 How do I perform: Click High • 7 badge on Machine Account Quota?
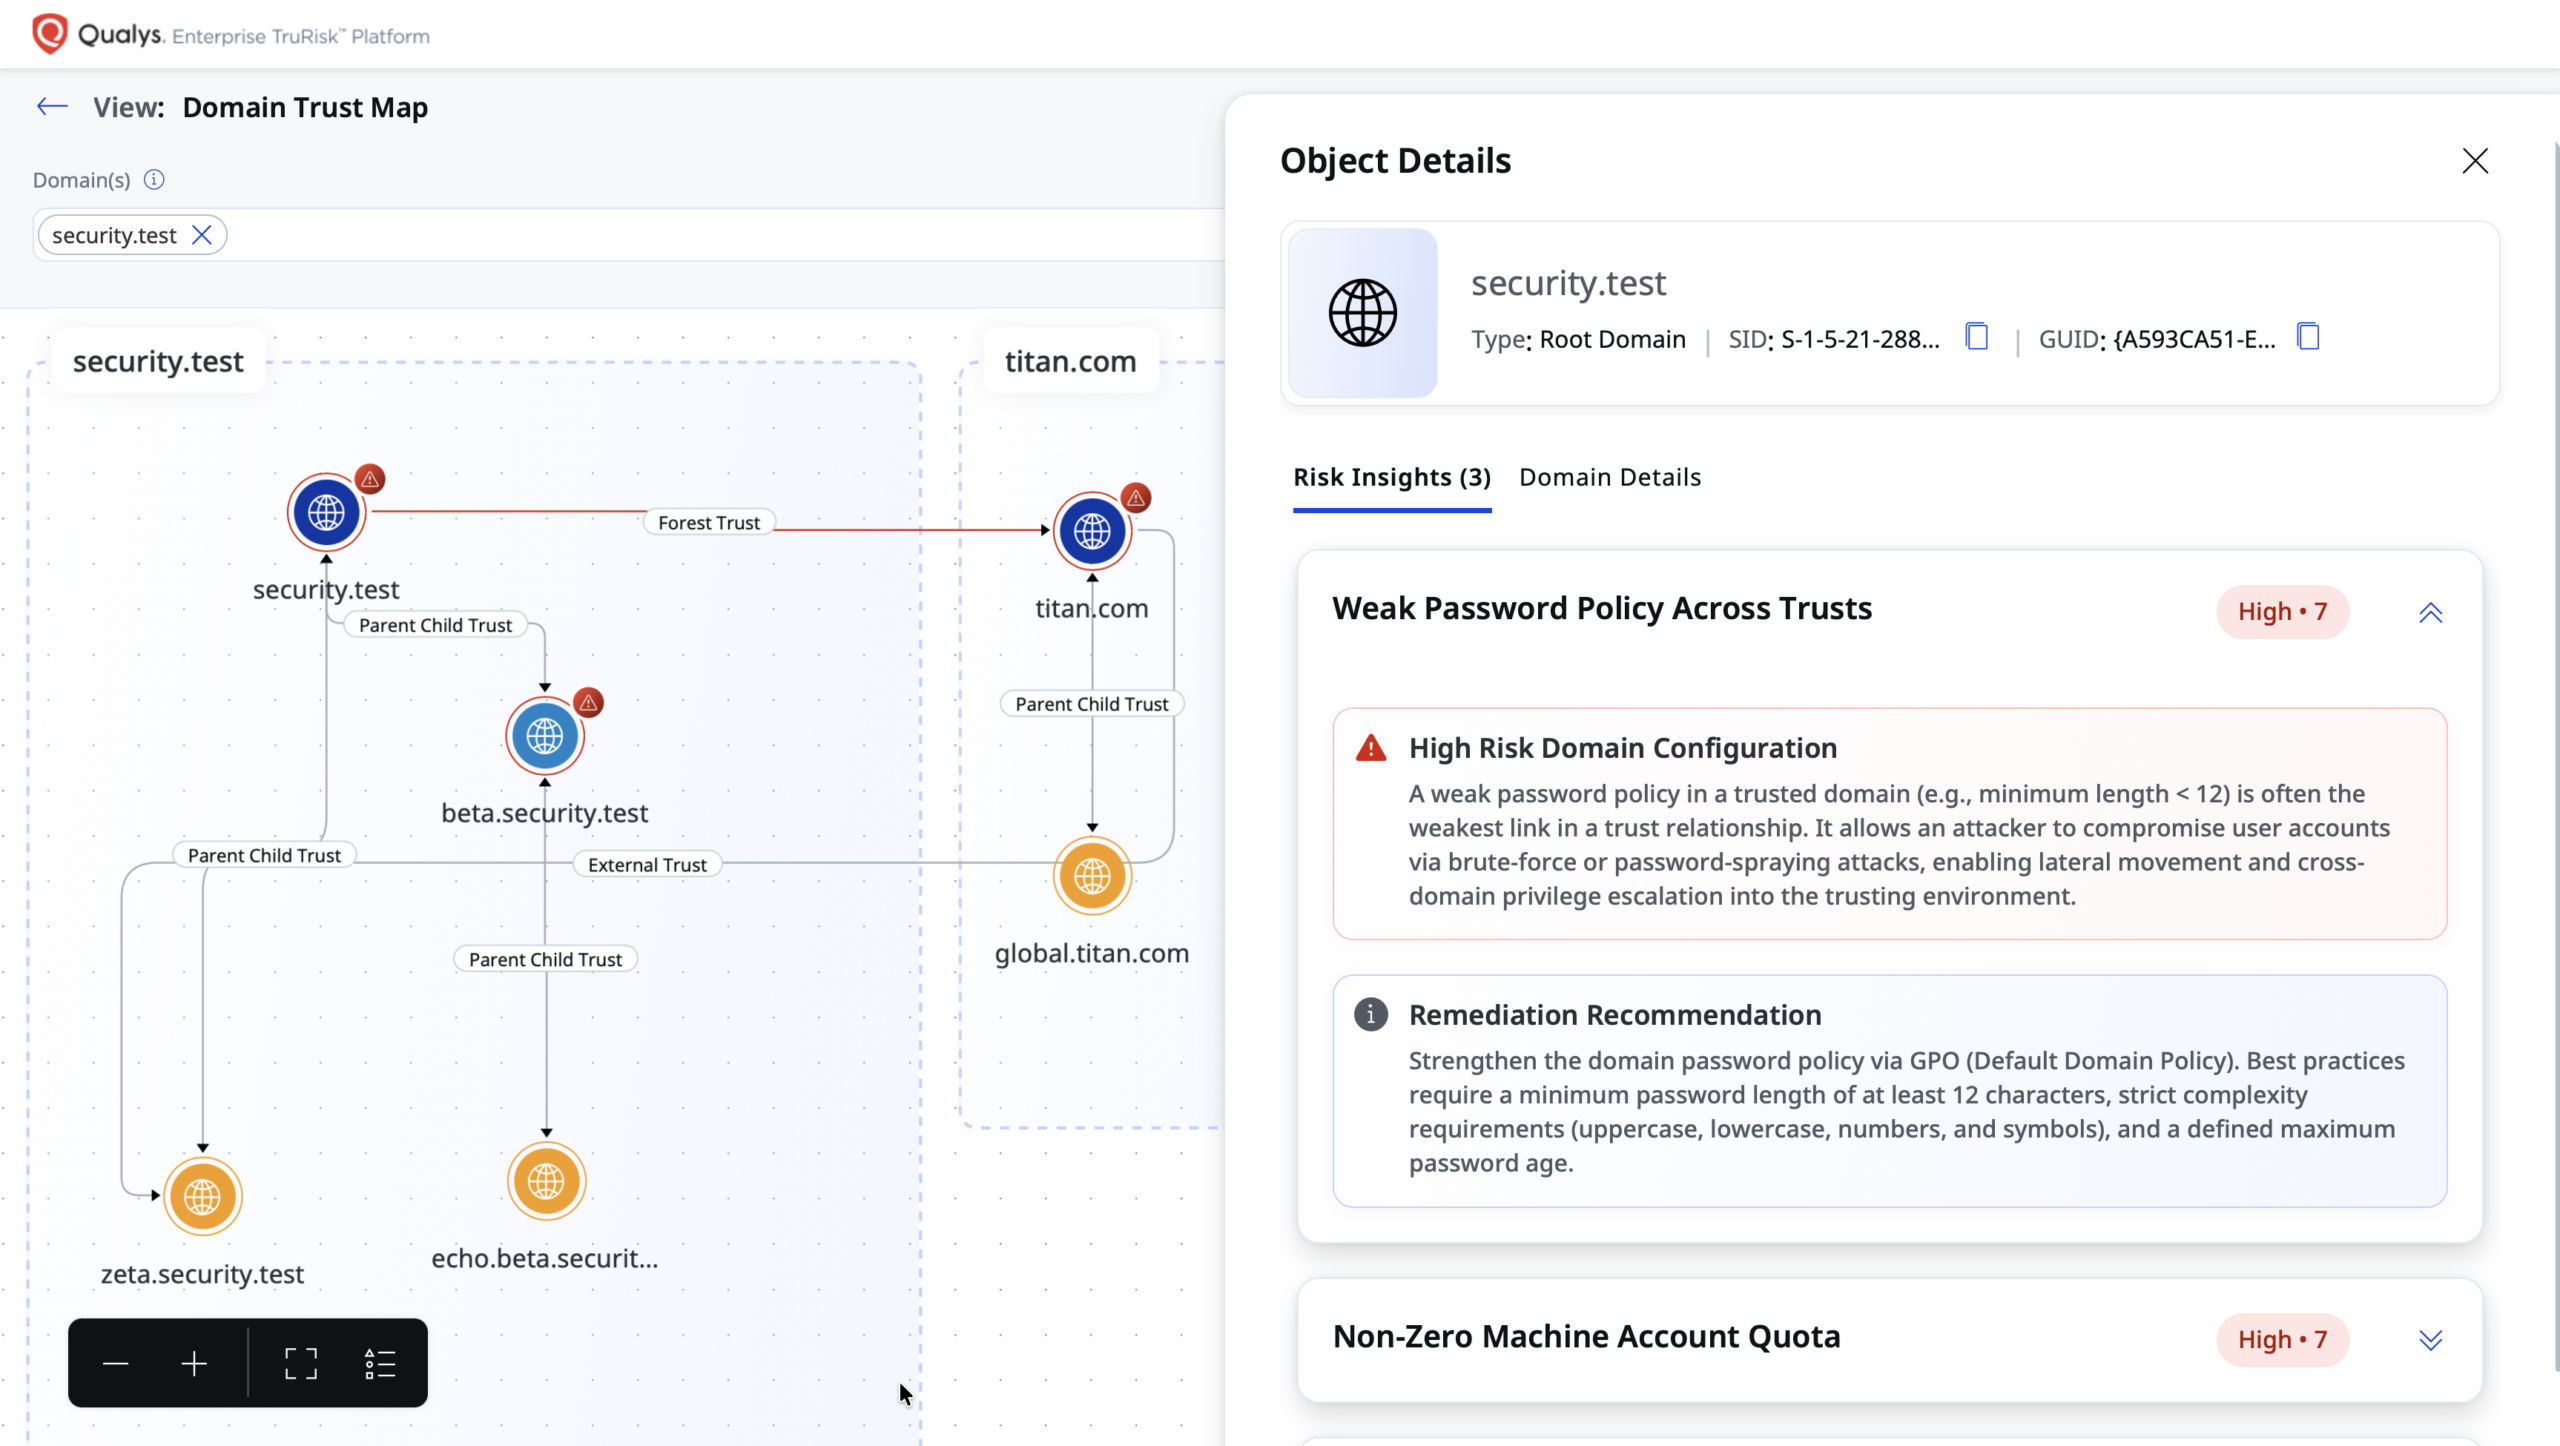[x=2283, y=1340]
